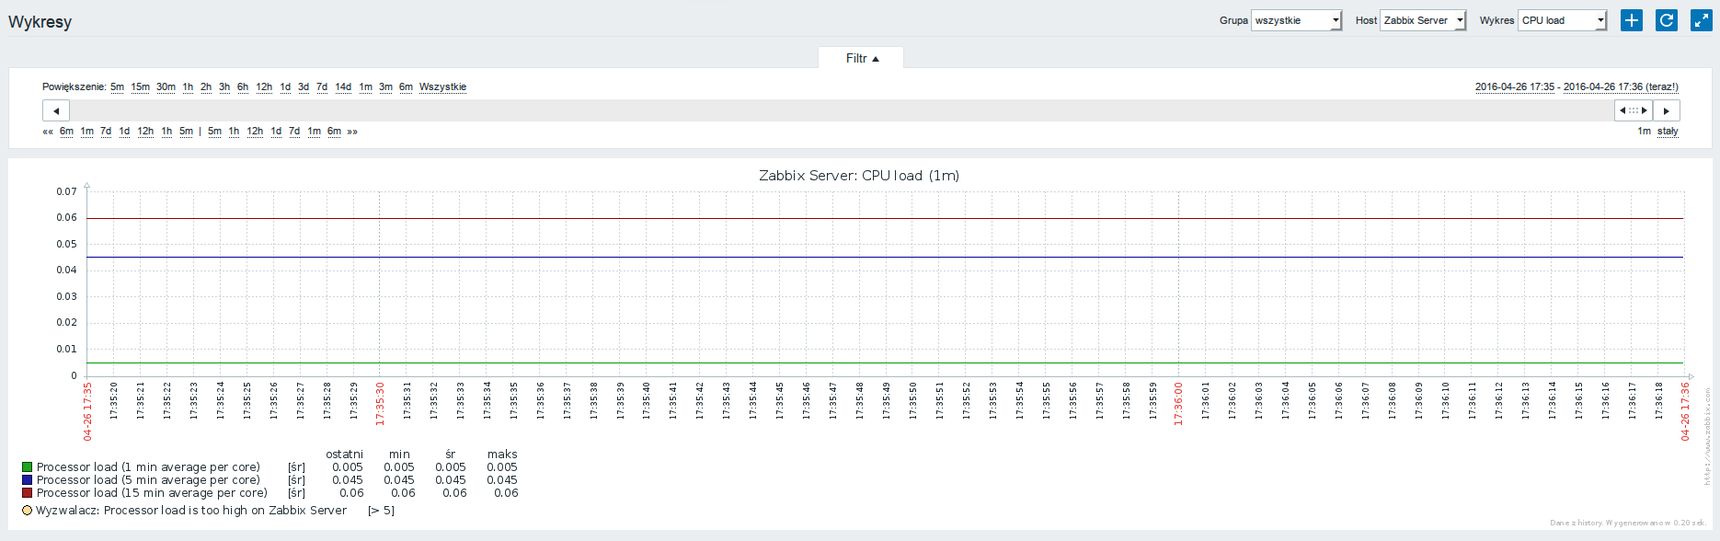Select legend text Processor load (5 min average per core)
This screenshot has height=541, width=1720.
coord(148,480)
